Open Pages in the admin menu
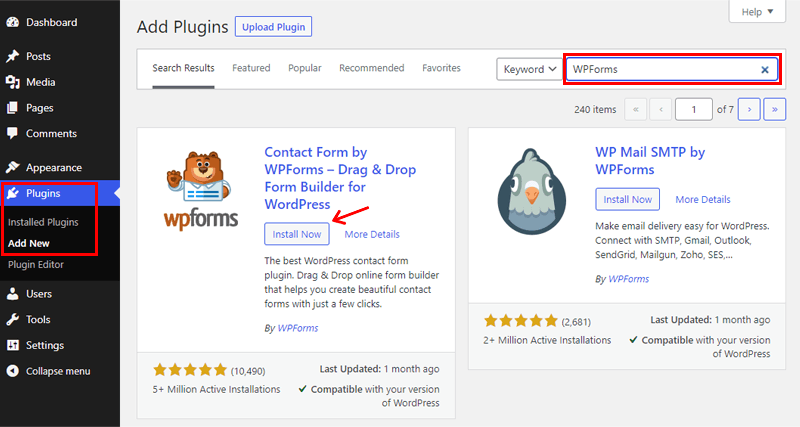The image size is (800, 427). pos(39,108)
